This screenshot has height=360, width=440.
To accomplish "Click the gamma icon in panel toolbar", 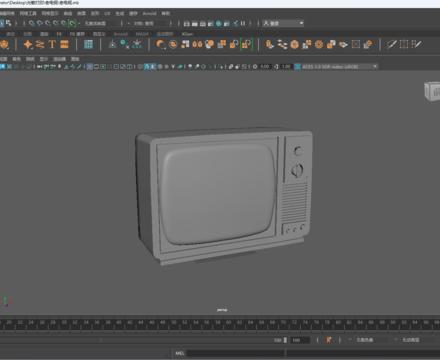I will pyautogui.click(x=276, y=67).
